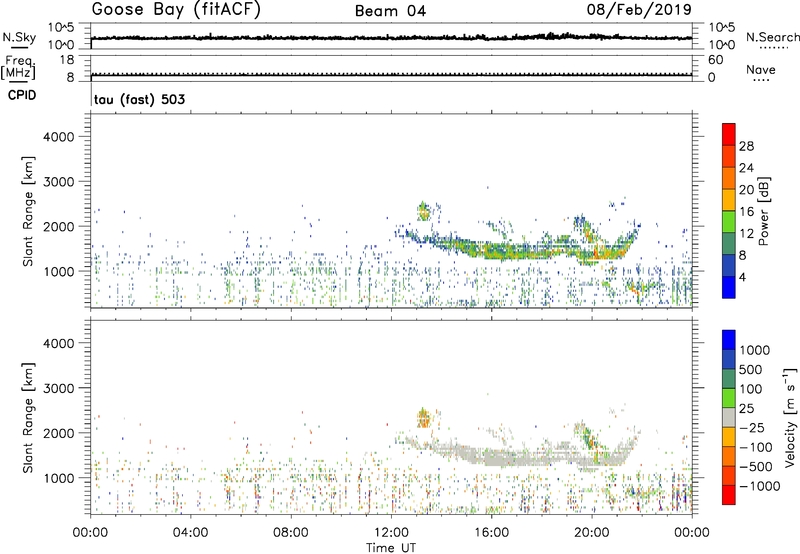Click the '500' velocity color bar tick

point(751,370)
